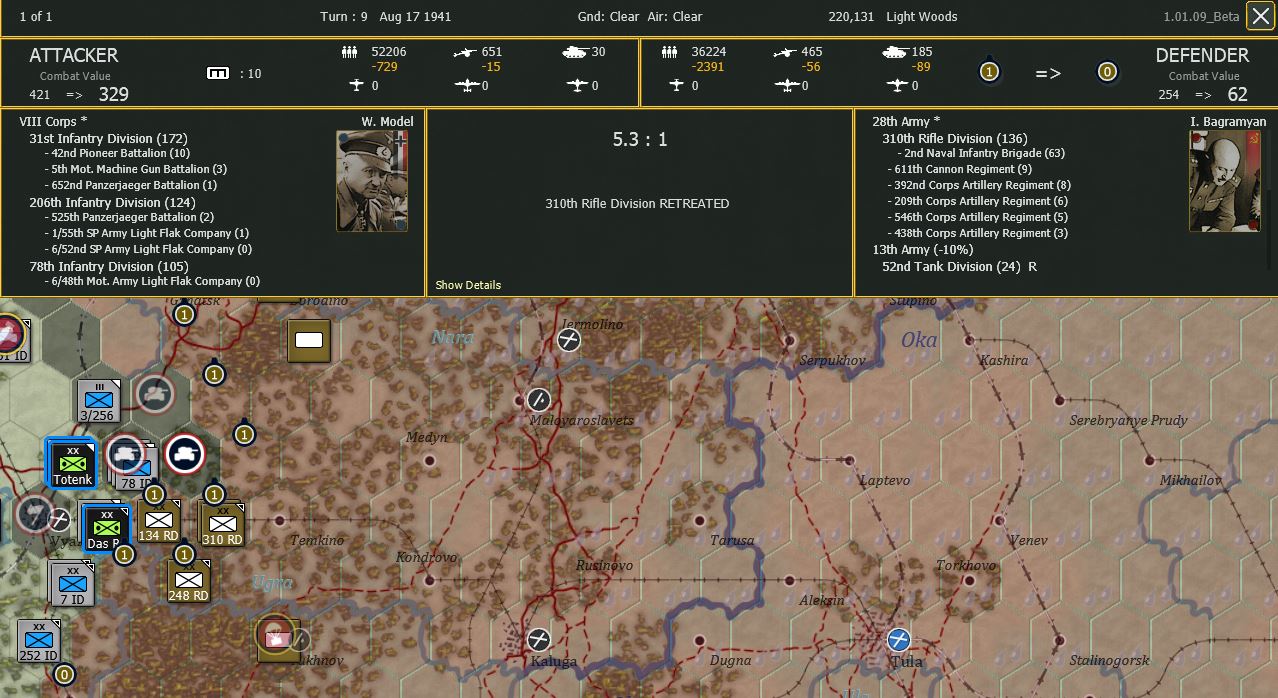Screen dimensions: 1278x698
Task: Select 31st Infantry Division (172) in attacker list
Action: pos(108,138)
